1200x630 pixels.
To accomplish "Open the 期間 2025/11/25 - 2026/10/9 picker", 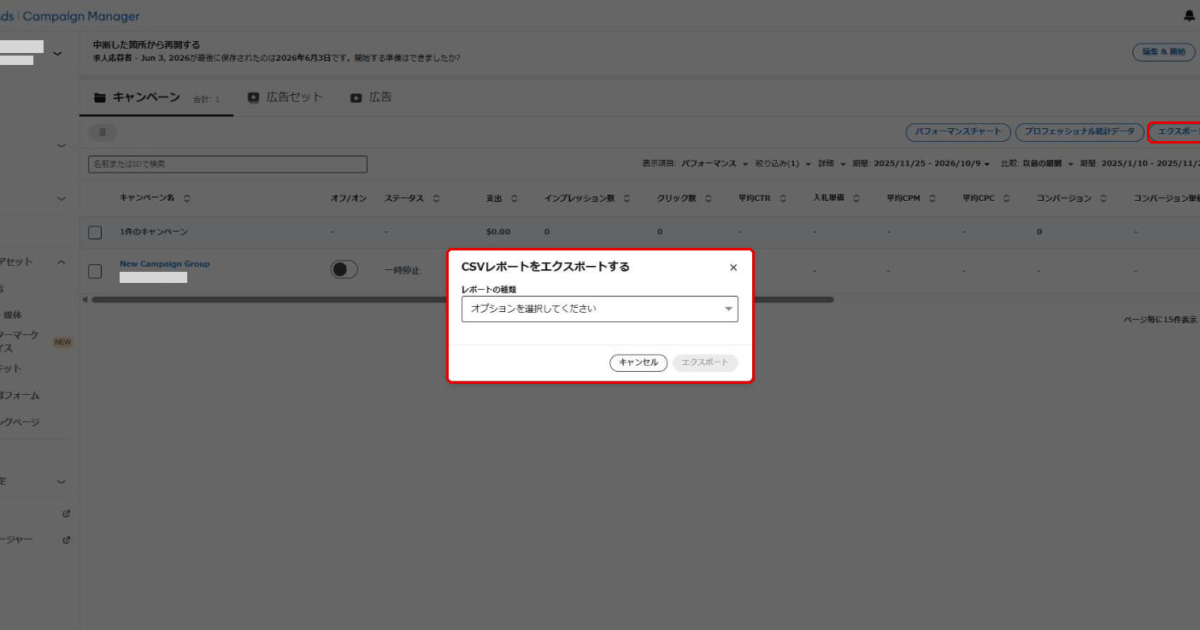I will (x=921, y=163).
